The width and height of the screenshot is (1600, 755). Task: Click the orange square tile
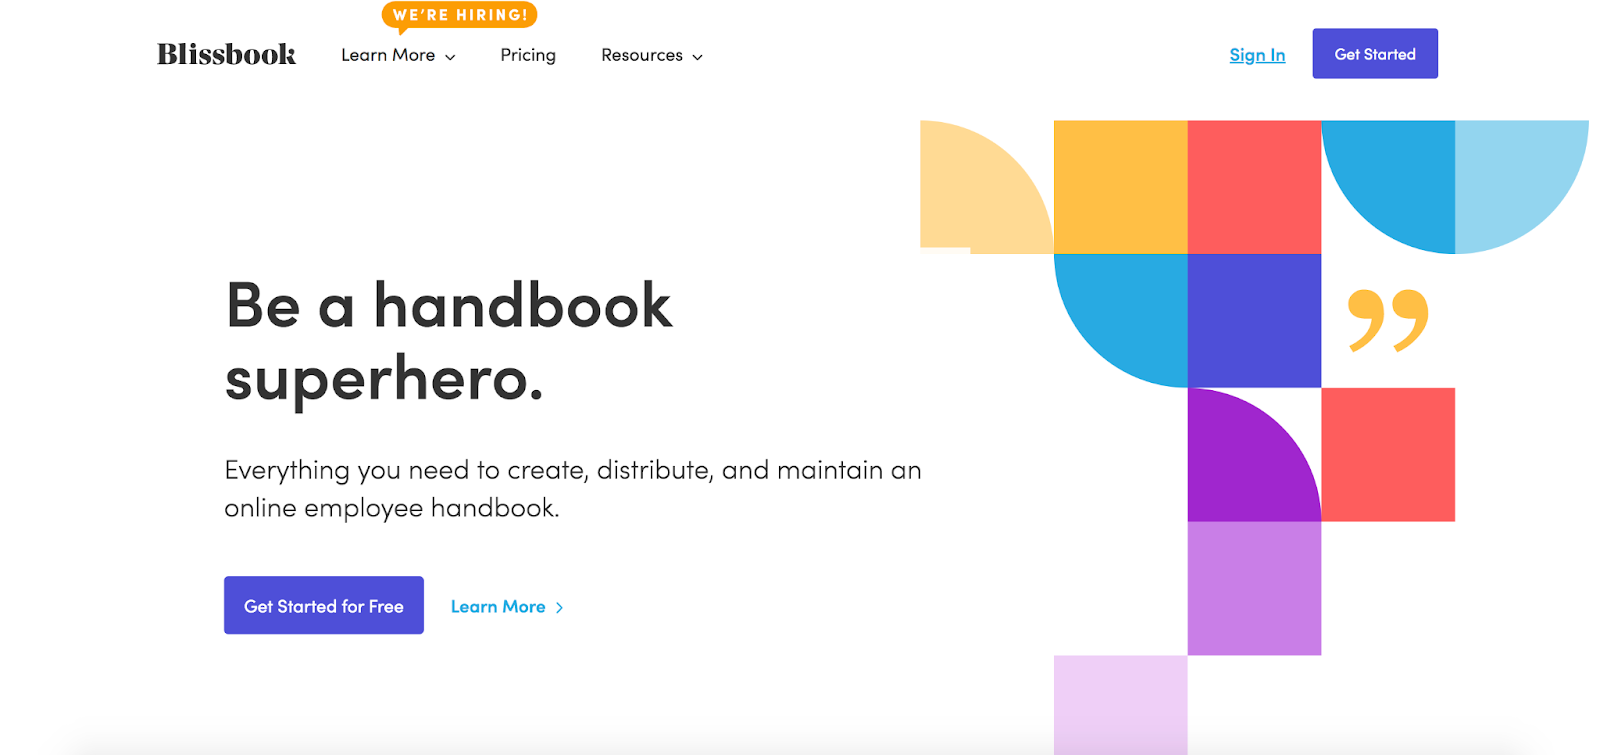(1120, 187)
